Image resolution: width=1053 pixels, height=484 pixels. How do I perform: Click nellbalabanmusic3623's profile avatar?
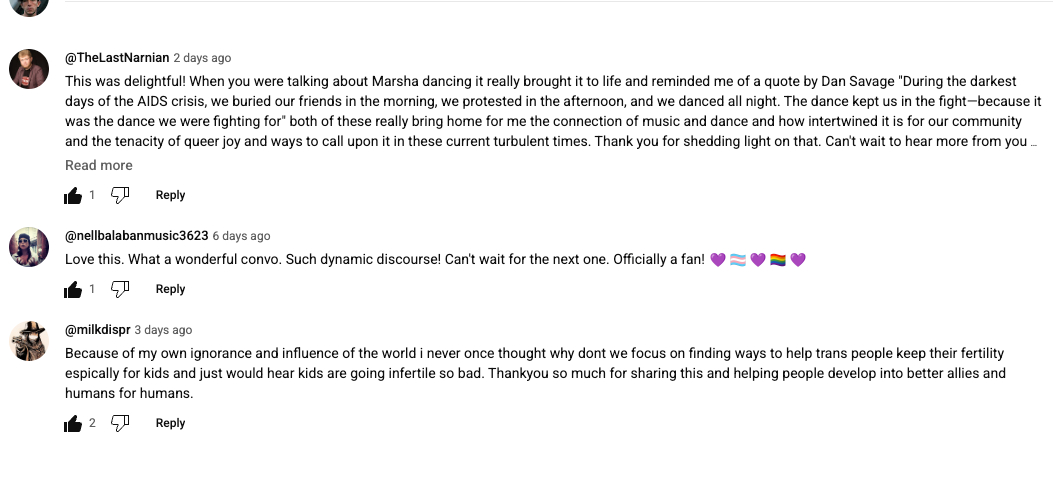pyautogui.click(x=29, y=247)
